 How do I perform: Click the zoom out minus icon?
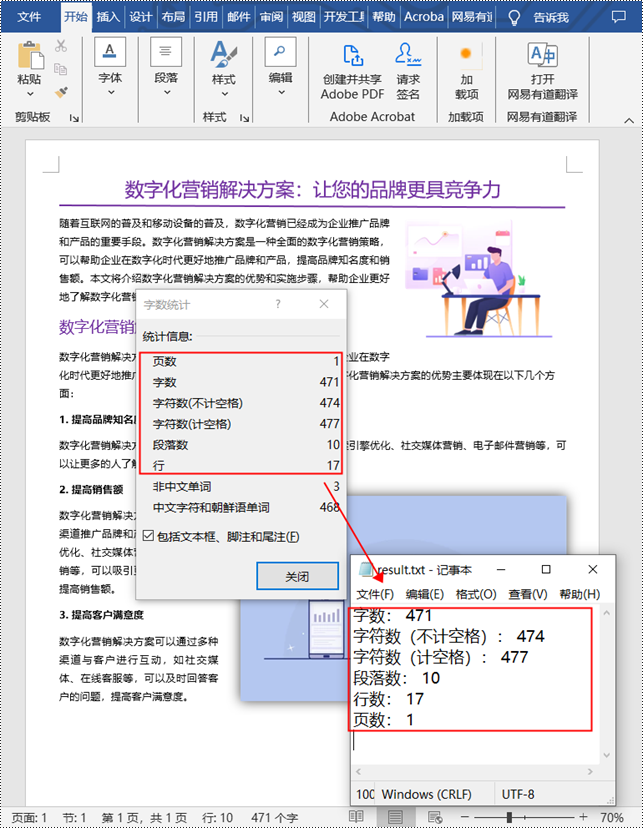pyautogui.click(x=465, y=817)
